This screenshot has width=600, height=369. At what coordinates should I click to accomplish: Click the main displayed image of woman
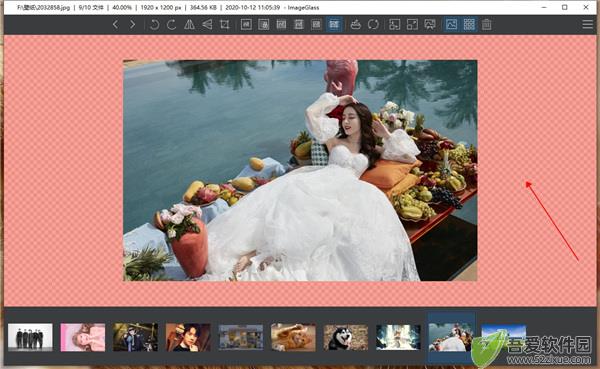pos(300,171)
